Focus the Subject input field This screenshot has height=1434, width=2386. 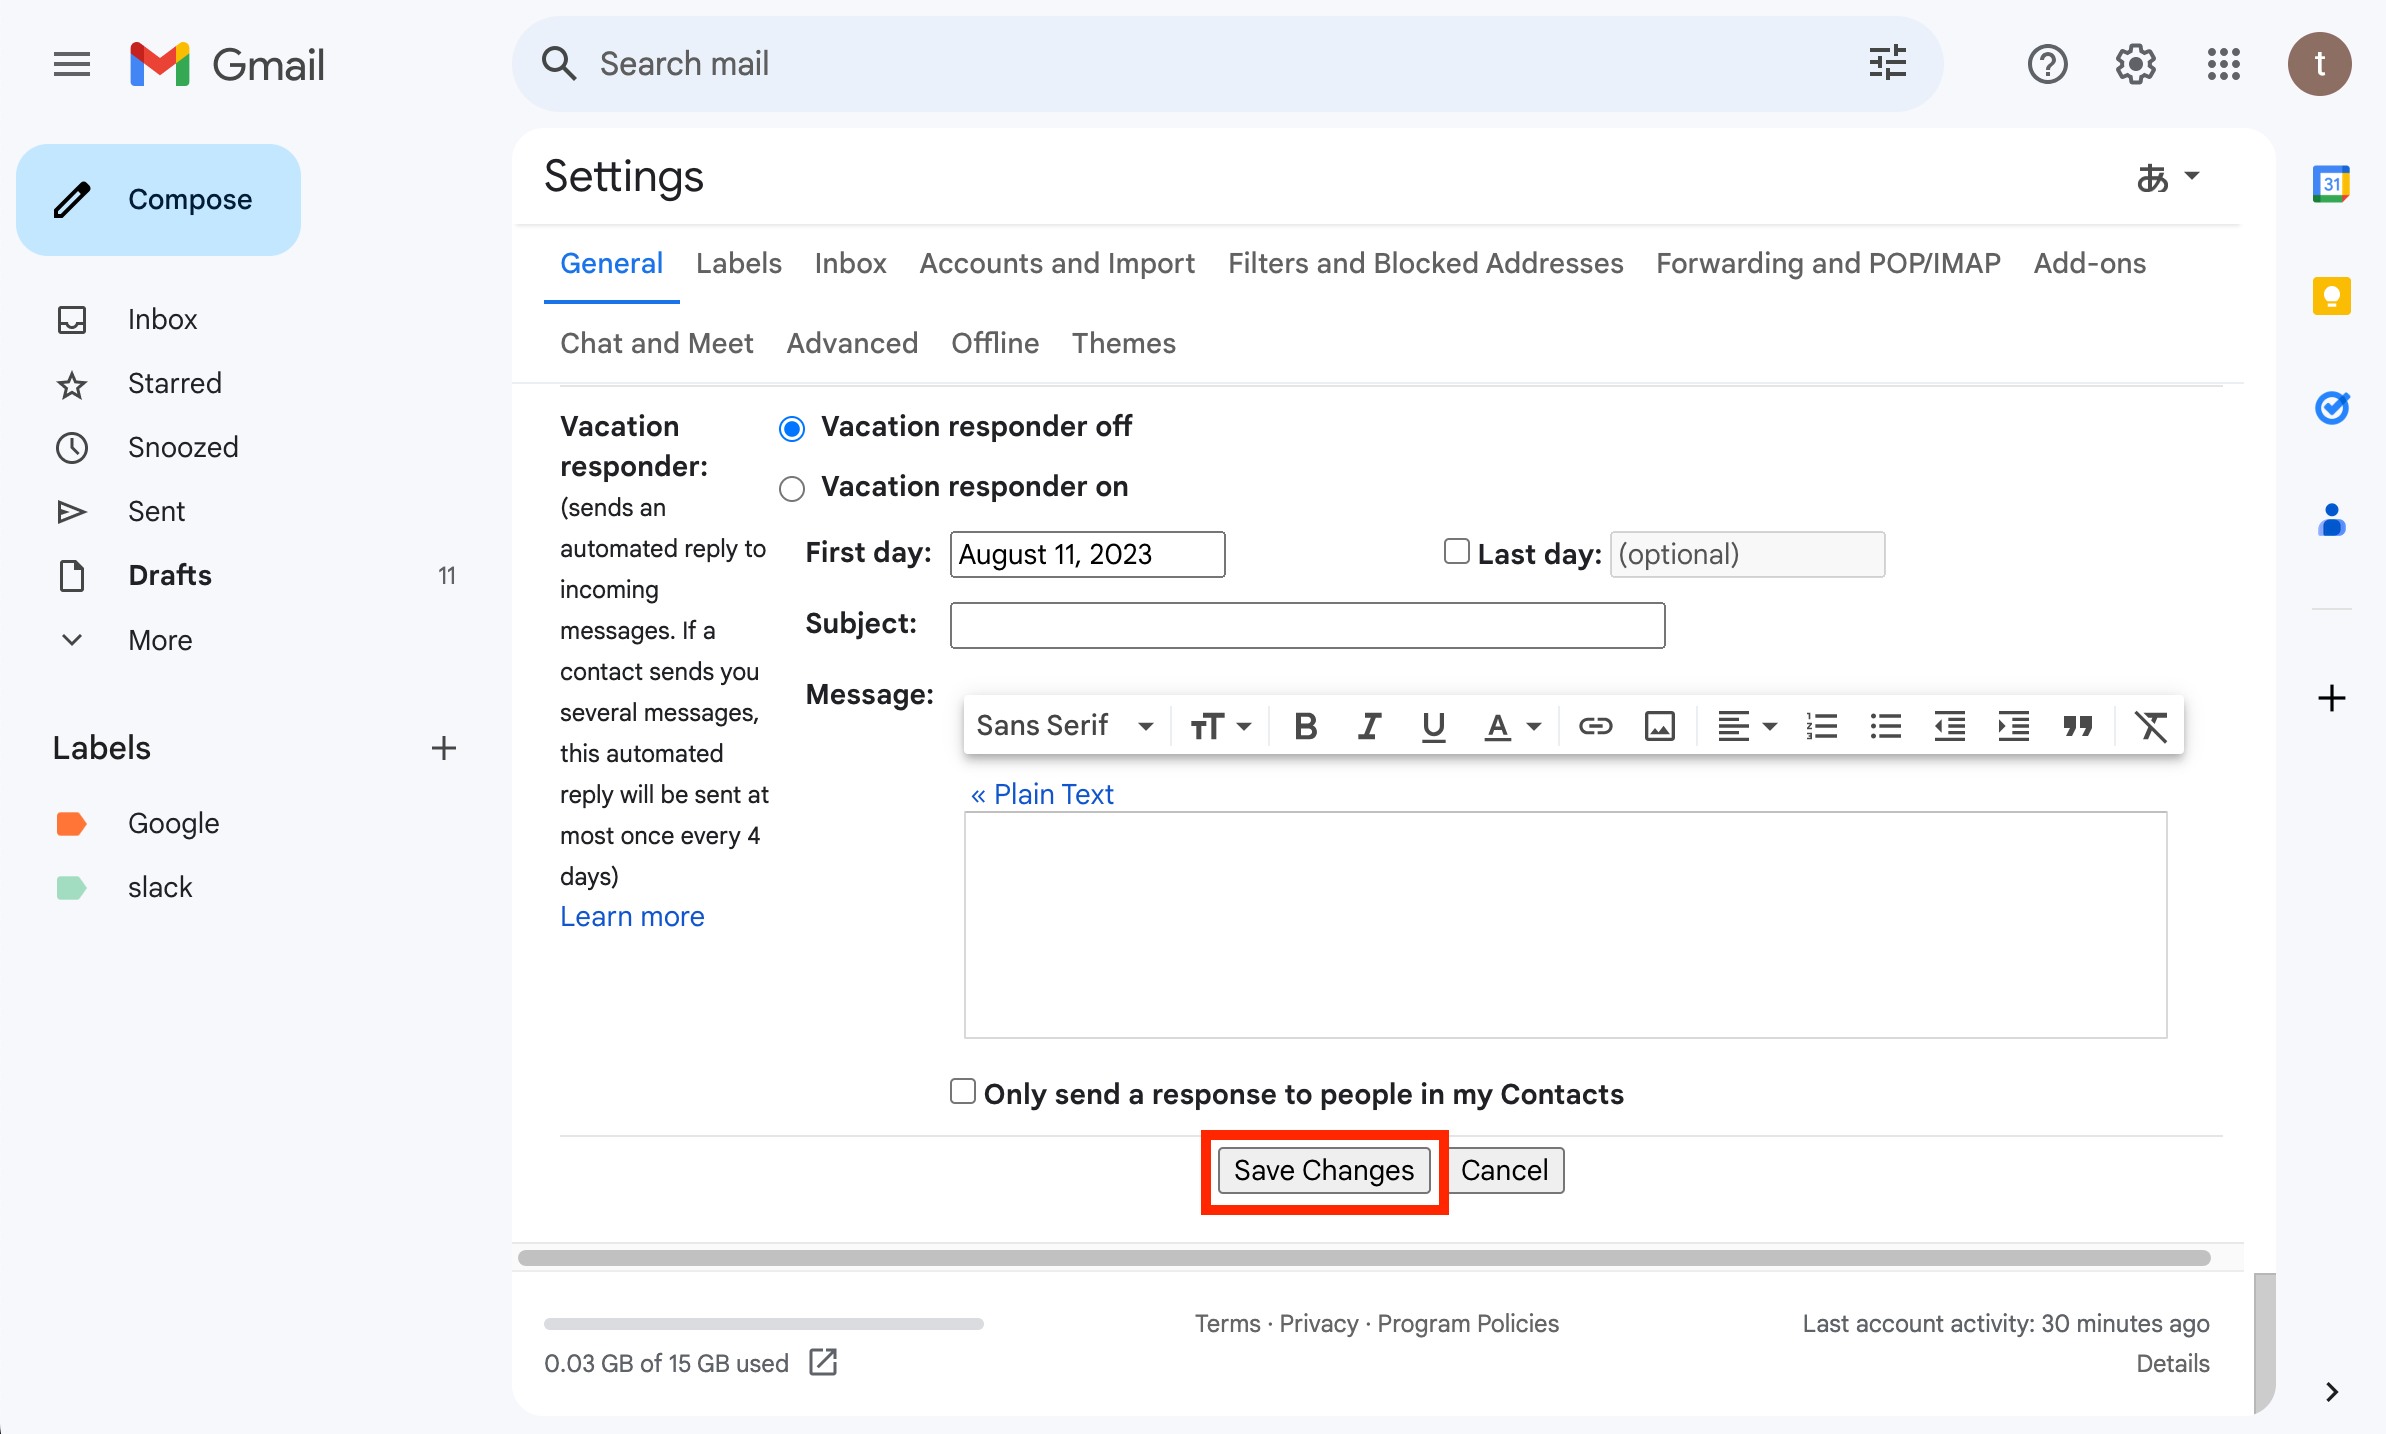tap(1308, 625)
